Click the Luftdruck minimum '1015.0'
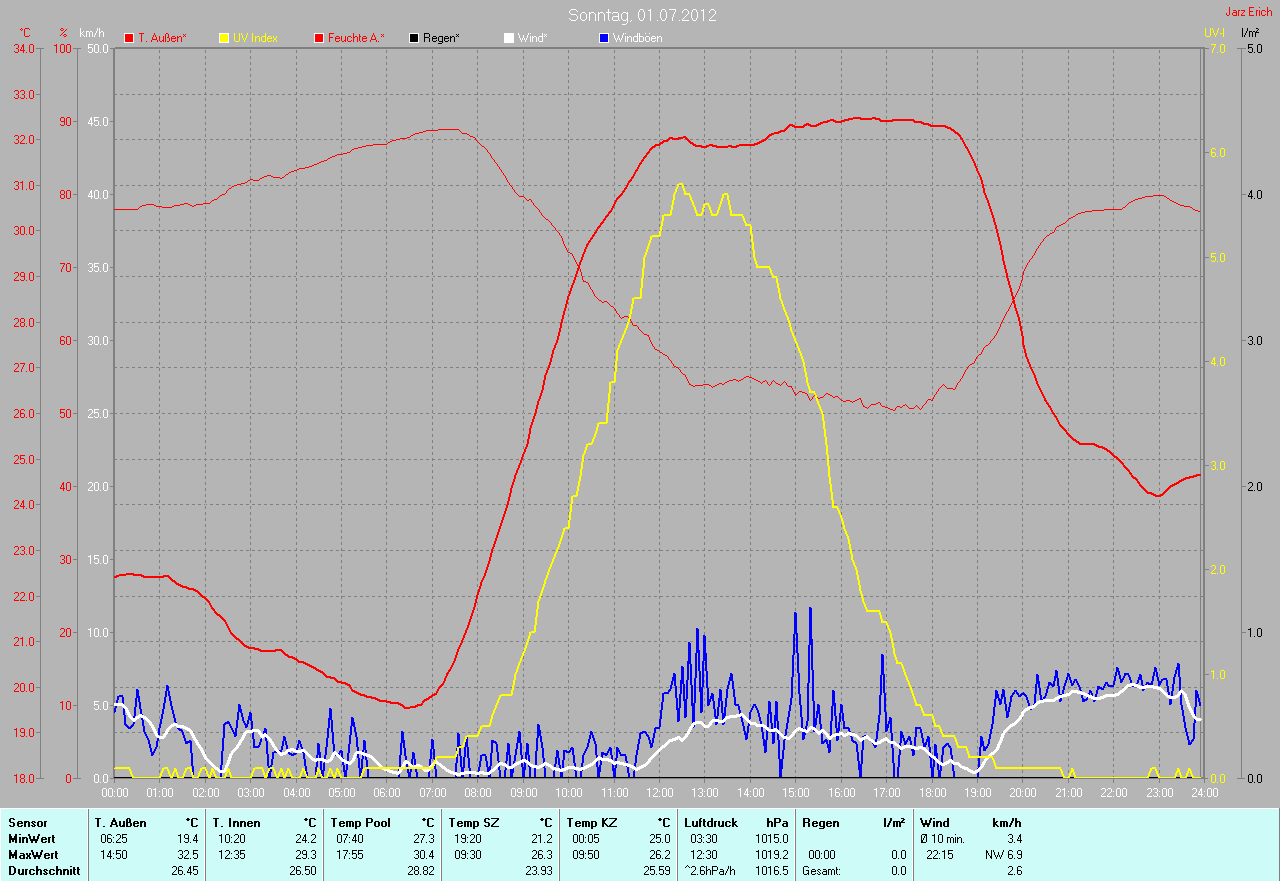Image resolution: width=1280 pixels, height=881 pixels. coord(771,839)
